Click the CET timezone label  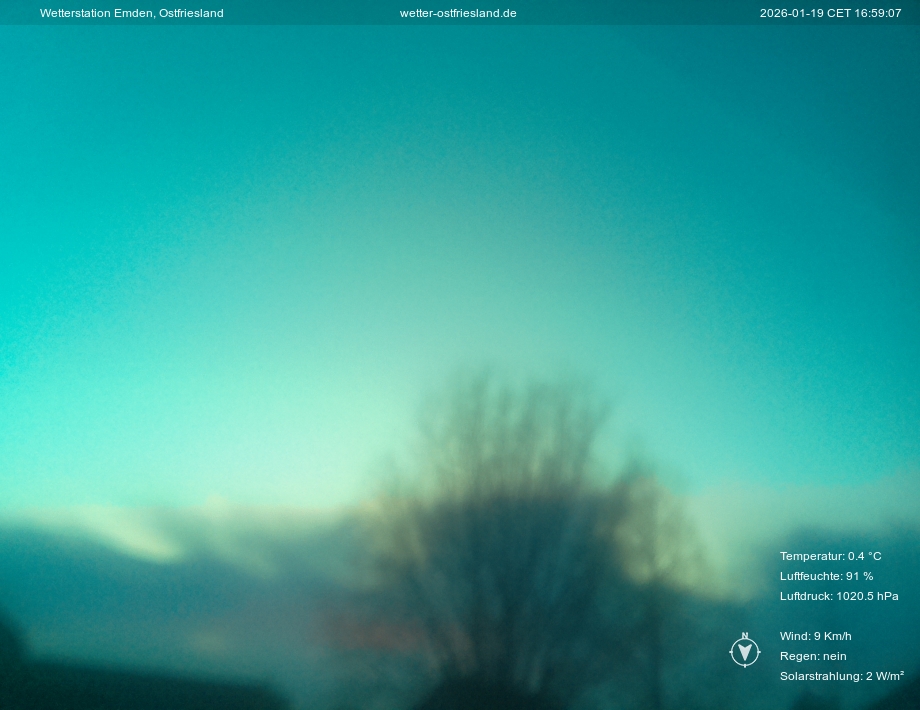pos(838,13)
